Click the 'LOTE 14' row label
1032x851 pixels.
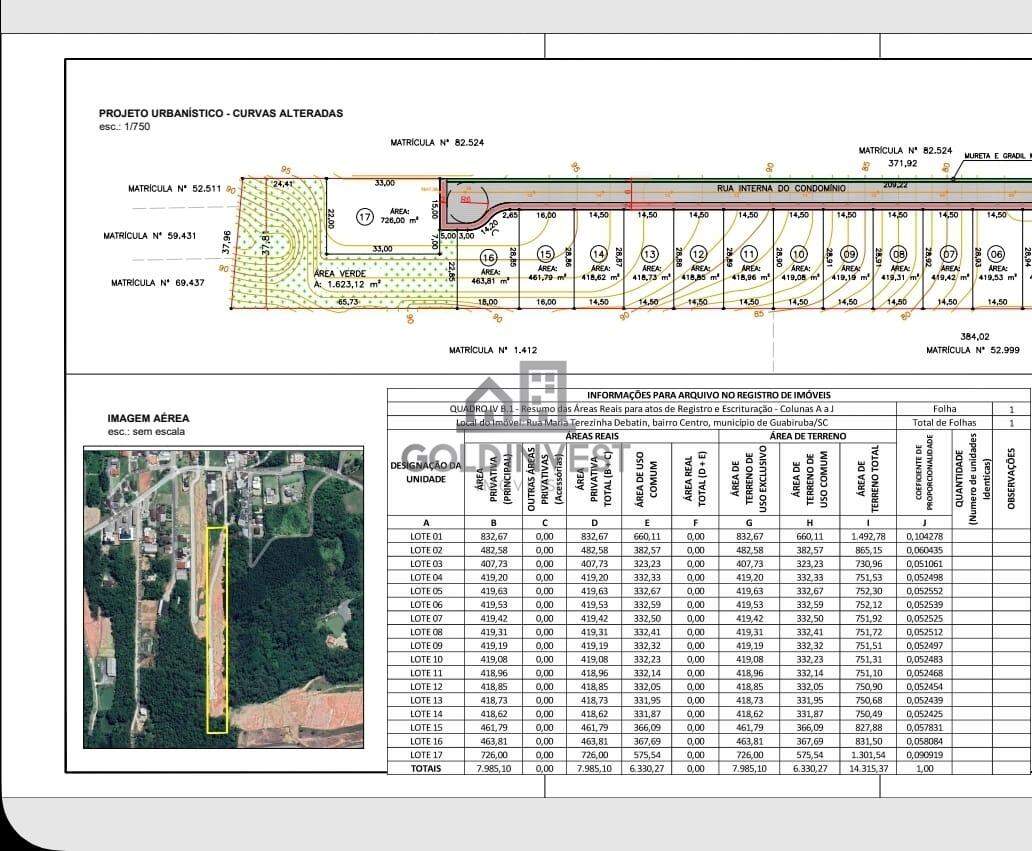click(x=426, y=714)
